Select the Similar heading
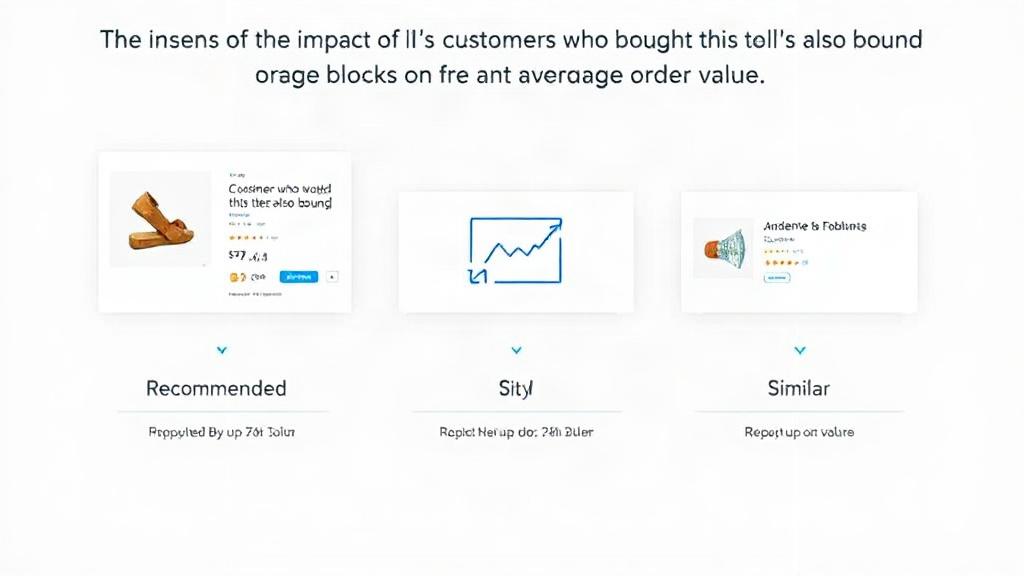 (x=799, y=389)
